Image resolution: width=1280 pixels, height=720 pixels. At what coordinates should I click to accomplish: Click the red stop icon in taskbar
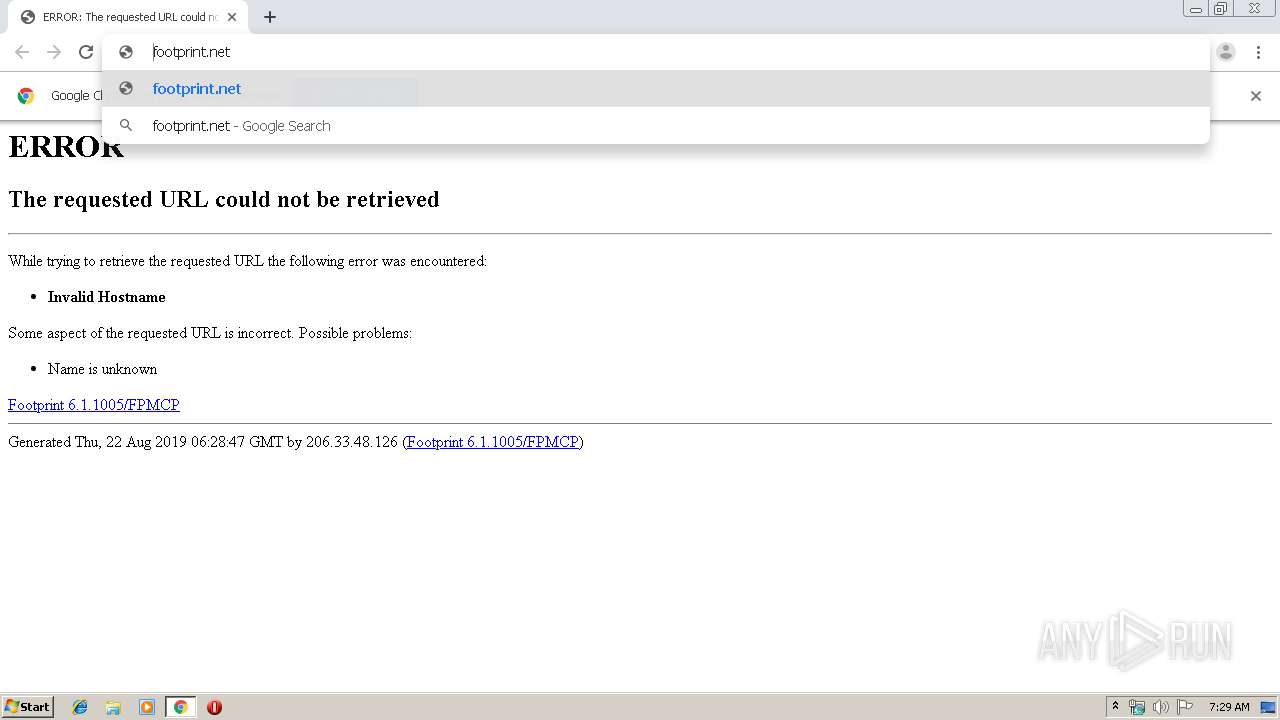click(x=214, y=707)
